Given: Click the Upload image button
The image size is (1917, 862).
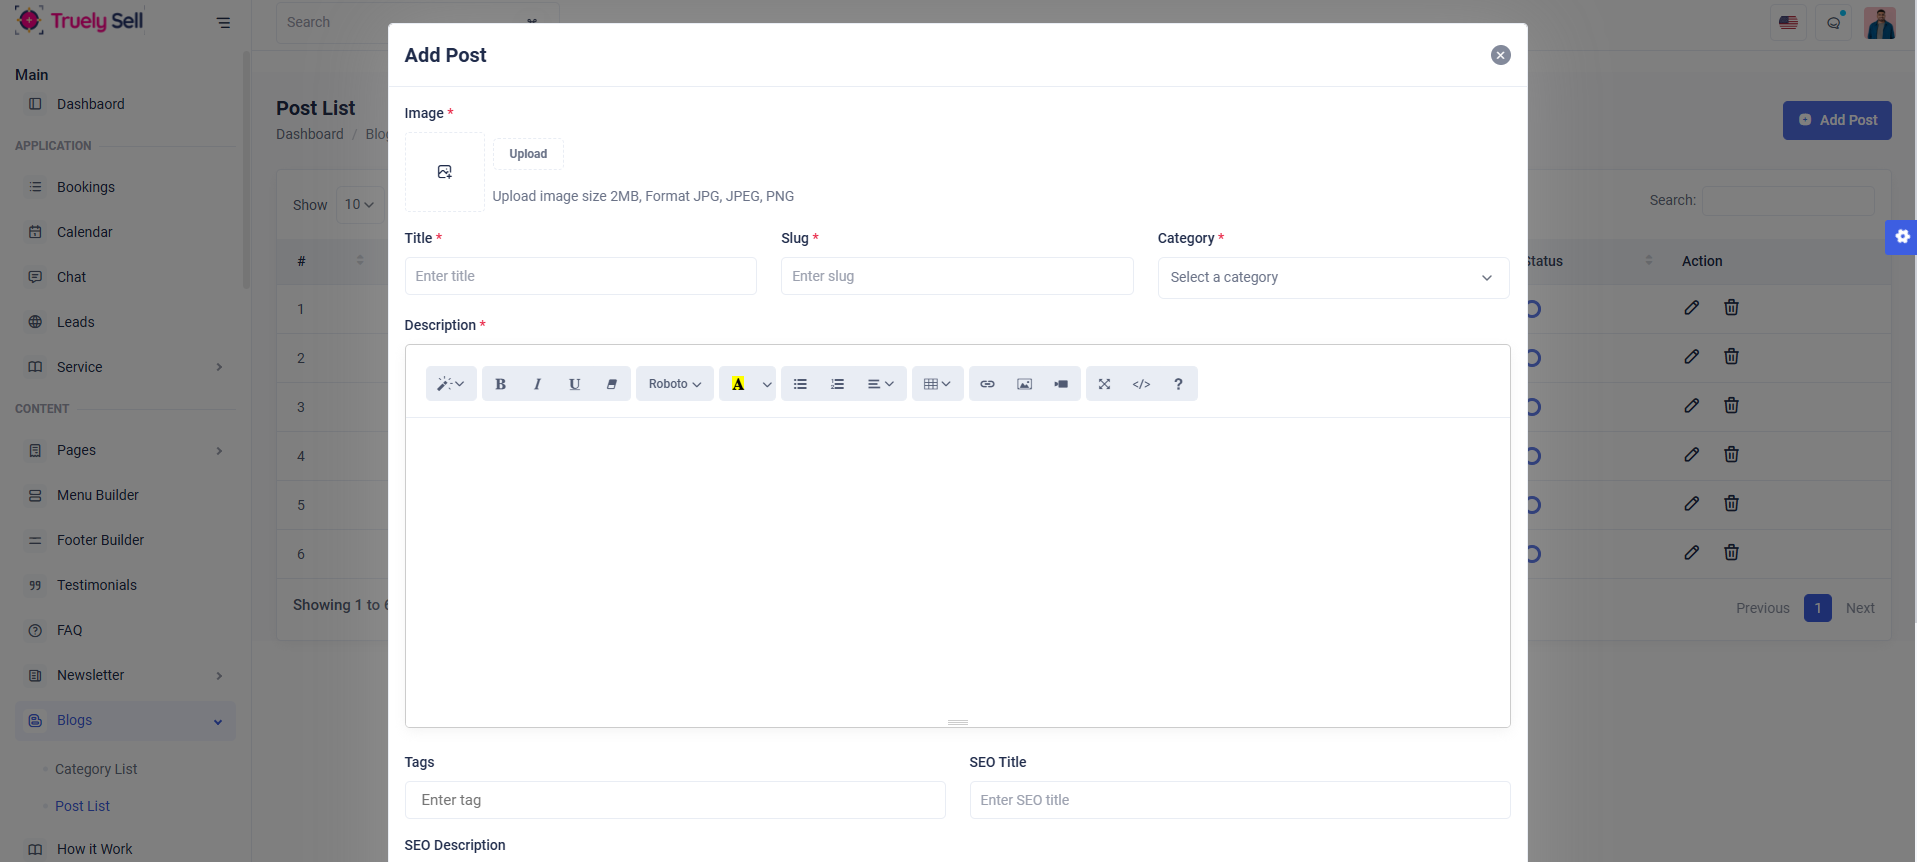Looking at the screenshot, I should pos(528,154).
